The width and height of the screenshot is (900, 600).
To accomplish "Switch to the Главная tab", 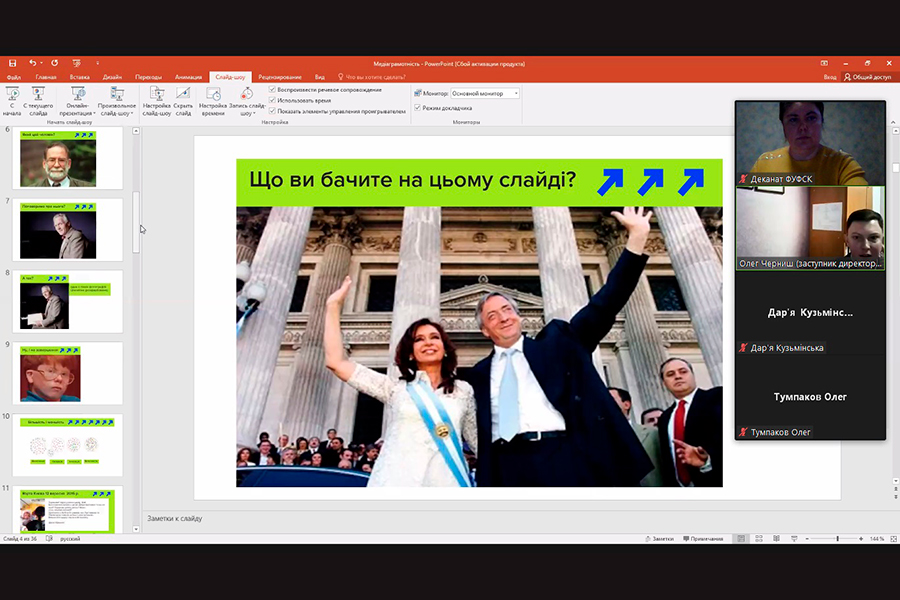I will (46, 77).
